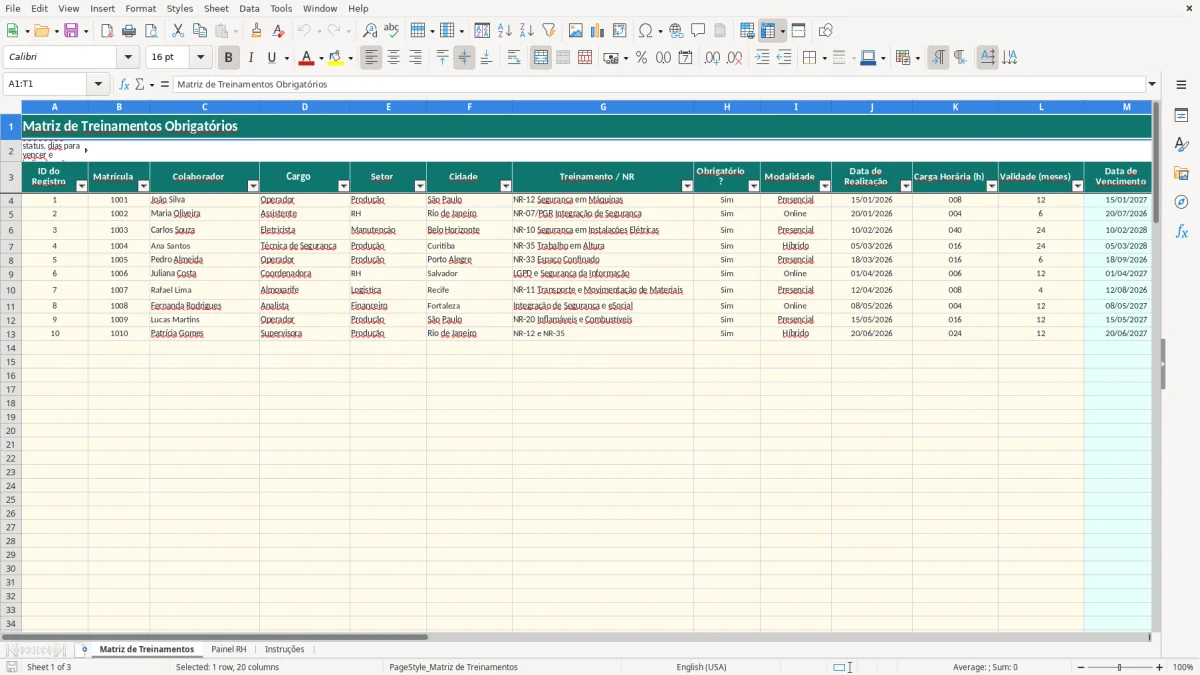Click the Save document icon
The image size is (1200, 675).
71,31
